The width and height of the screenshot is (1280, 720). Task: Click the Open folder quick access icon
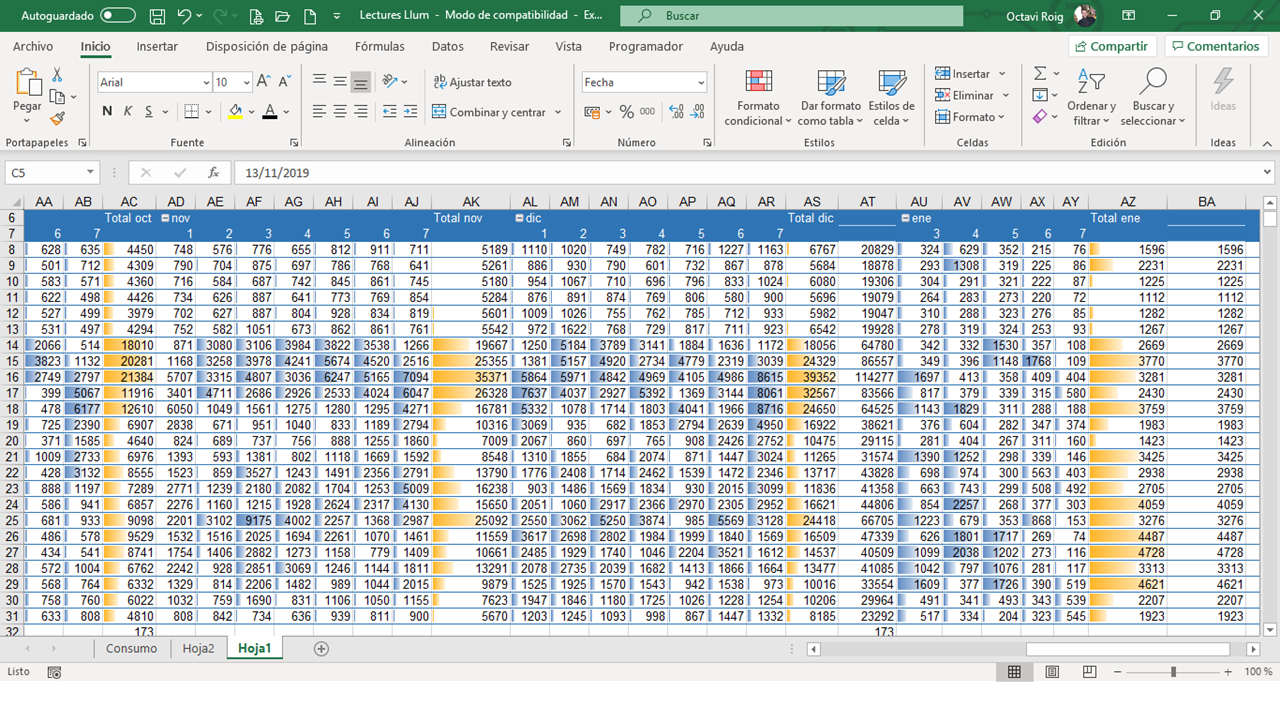pyautogui.click(x=281, y=16)
